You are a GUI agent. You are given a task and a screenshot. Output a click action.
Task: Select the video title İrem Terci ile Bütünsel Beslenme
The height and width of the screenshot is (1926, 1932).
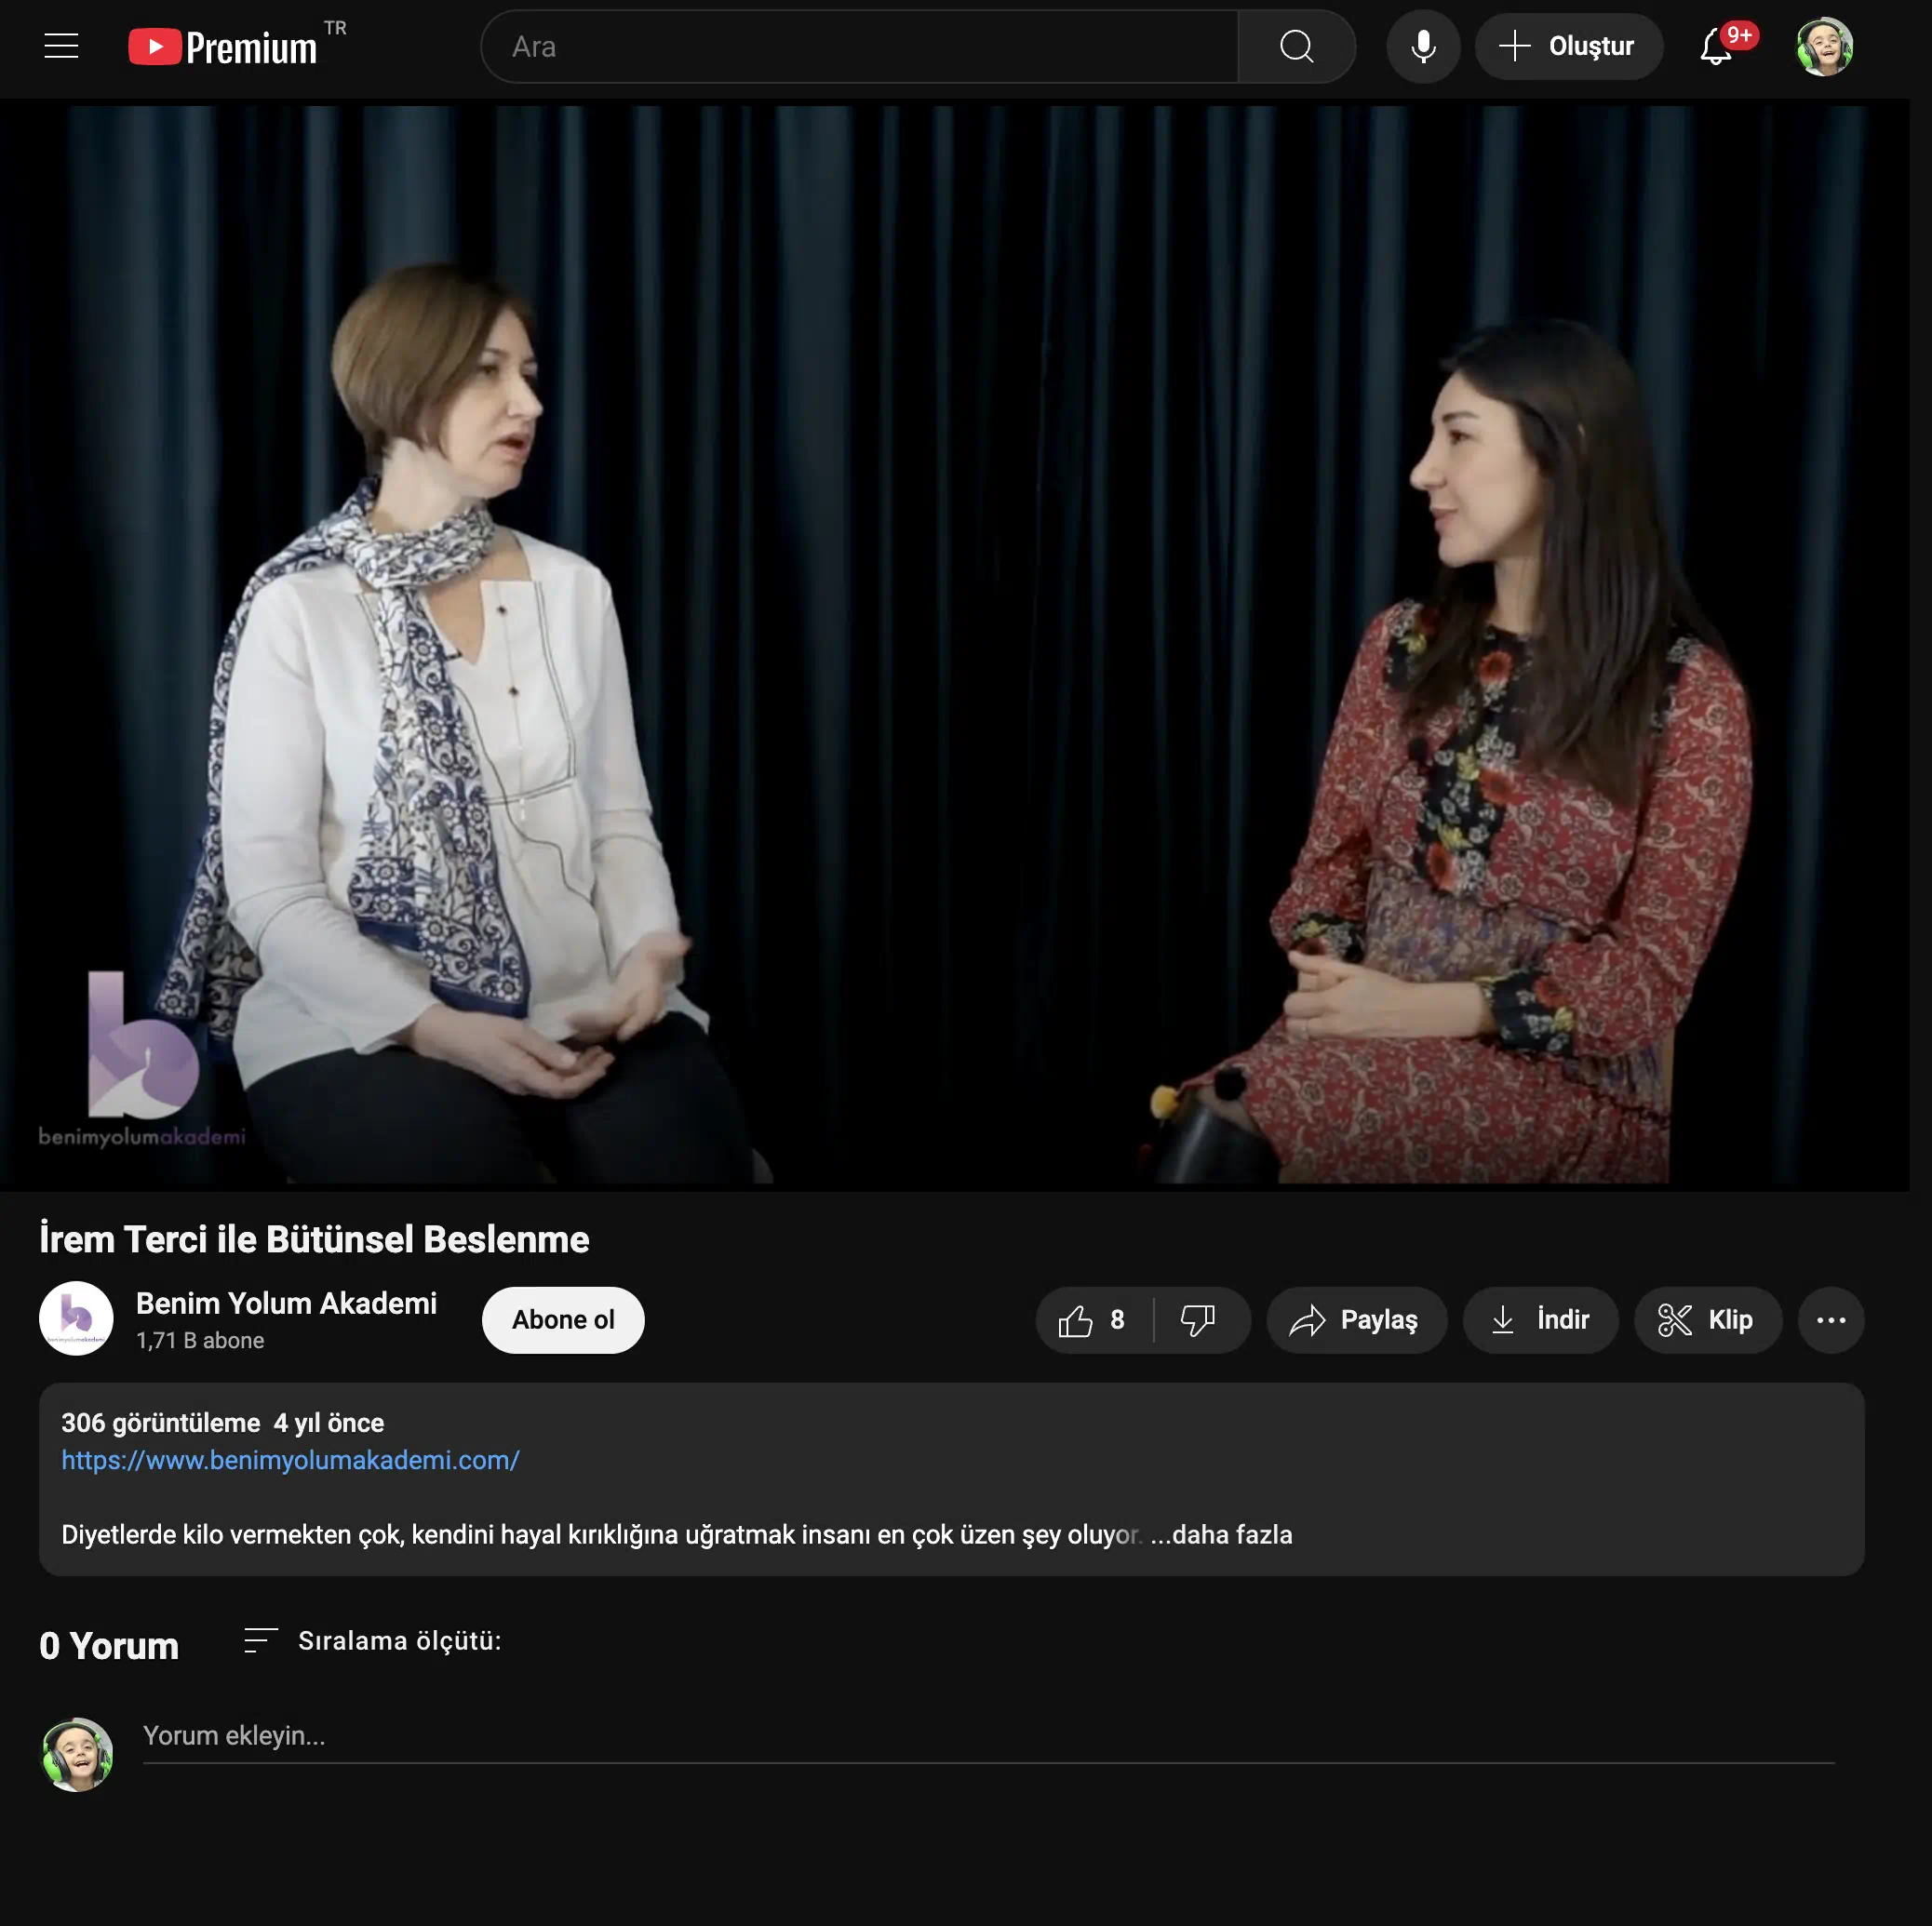point(314,1239)
